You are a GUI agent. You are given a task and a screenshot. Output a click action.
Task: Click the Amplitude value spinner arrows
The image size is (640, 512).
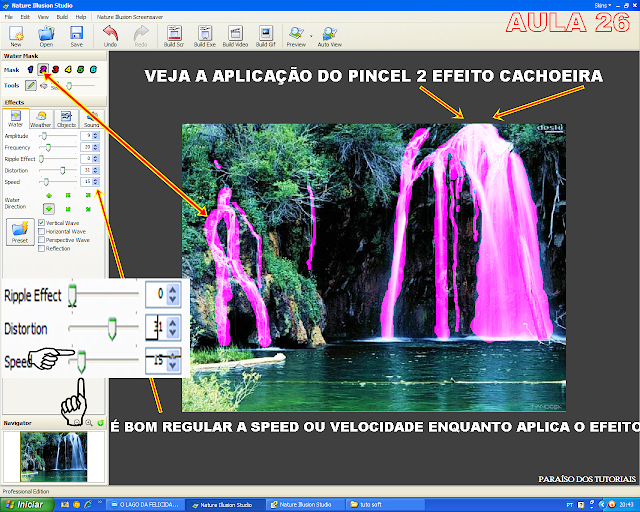(96, 136)
